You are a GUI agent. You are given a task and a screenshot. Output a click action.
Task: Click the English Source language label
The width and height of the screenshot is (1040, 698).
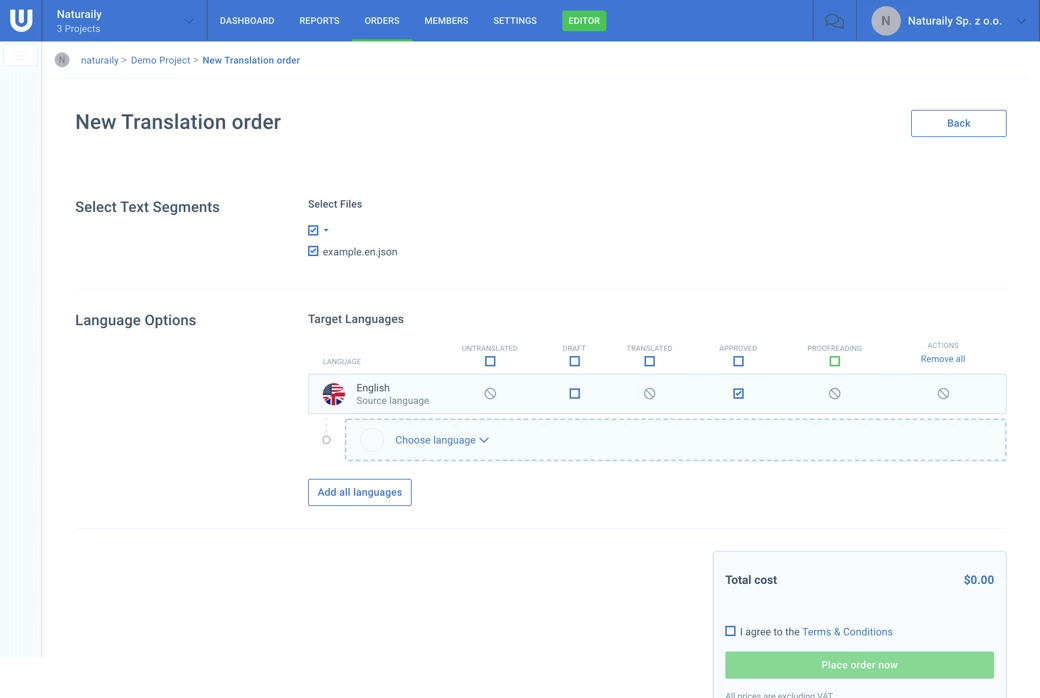[392, 394]
